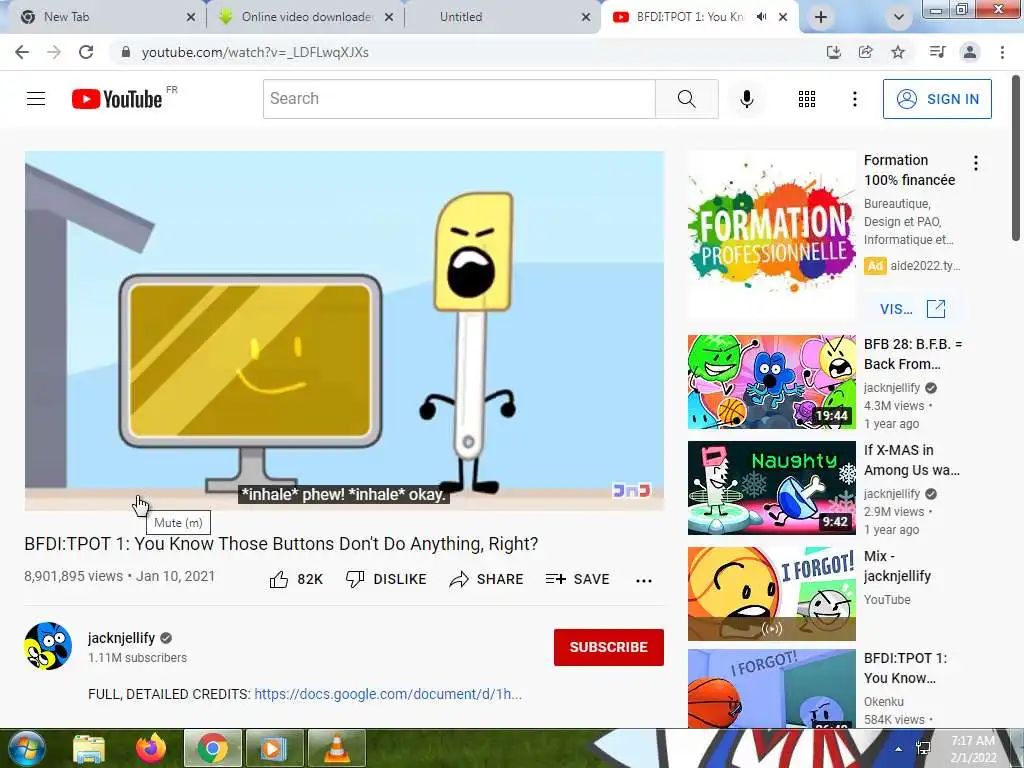
Task: Open the media player taskbar icon
Action: (274, 748)
